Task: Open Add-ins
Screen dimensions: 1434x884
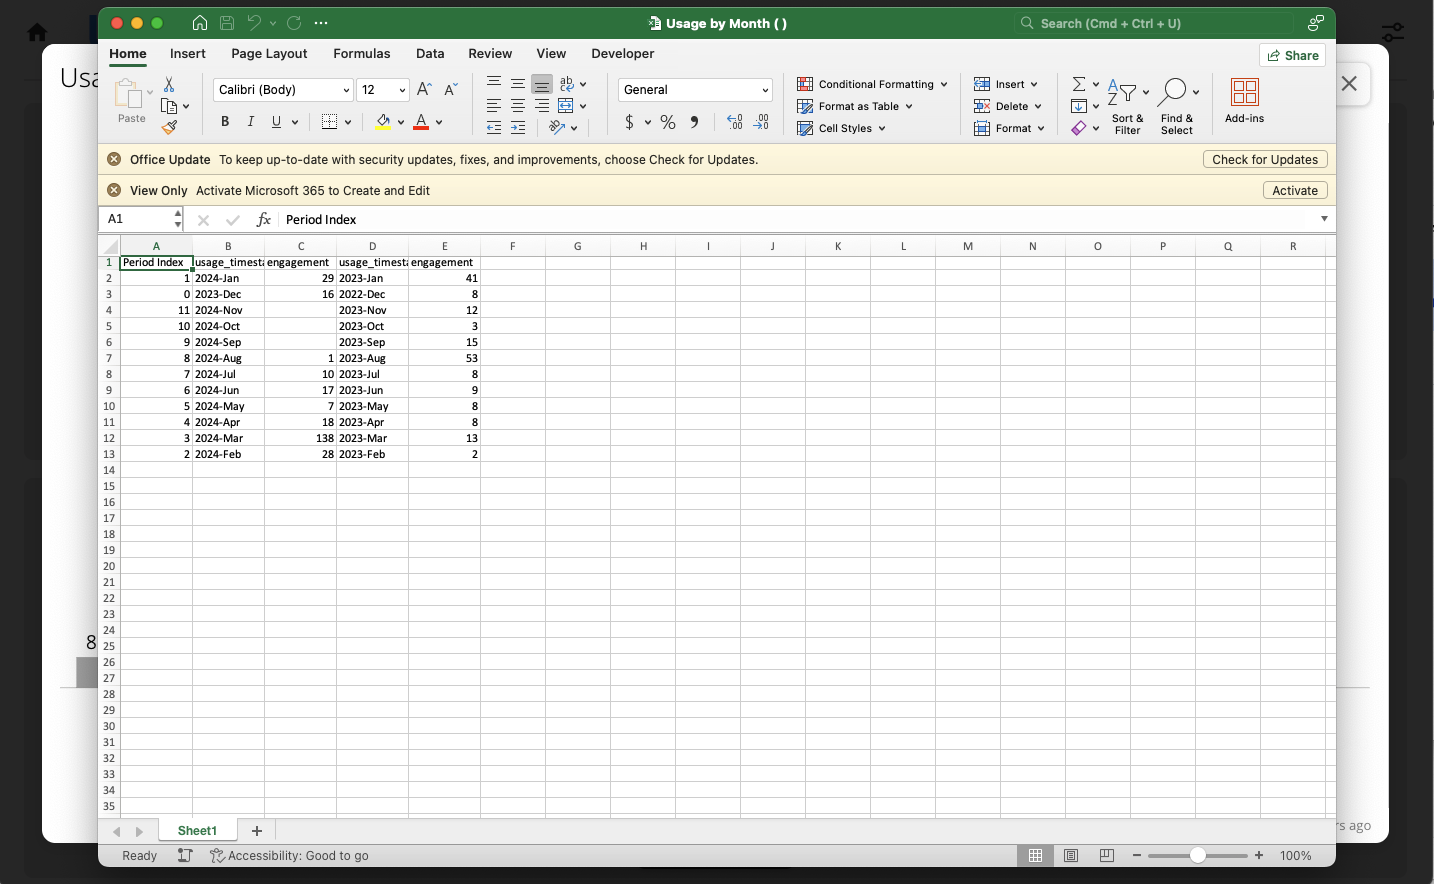Action: pyautogui.click(x=1245, y=101)
